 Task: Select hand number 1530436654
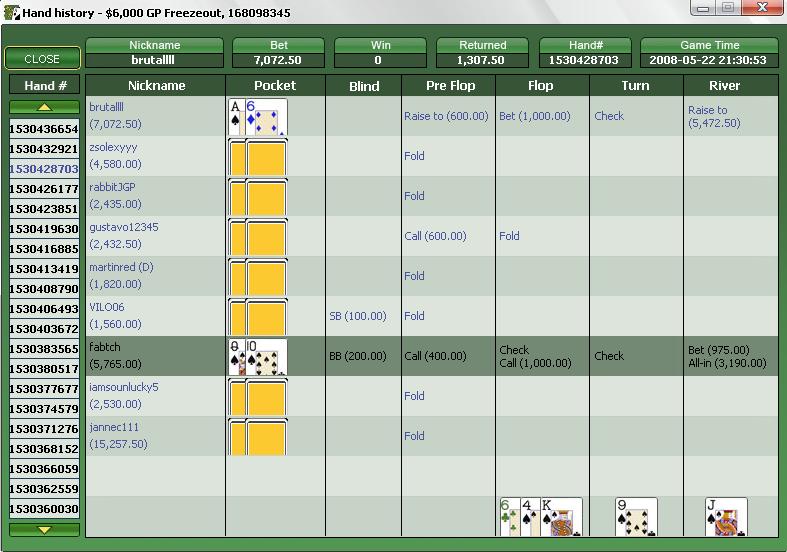(x=44, y=129)
